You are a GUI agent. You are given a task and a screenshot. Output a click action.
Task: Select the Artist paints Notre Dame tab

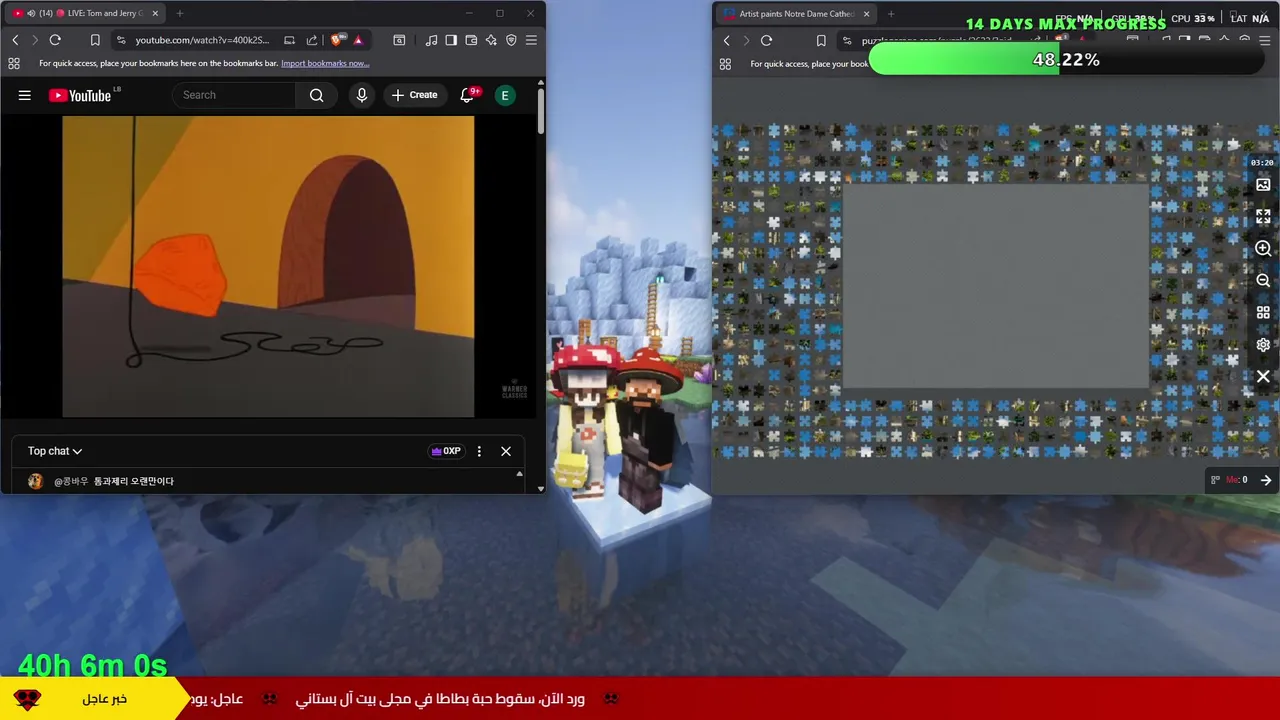point(795,14)
